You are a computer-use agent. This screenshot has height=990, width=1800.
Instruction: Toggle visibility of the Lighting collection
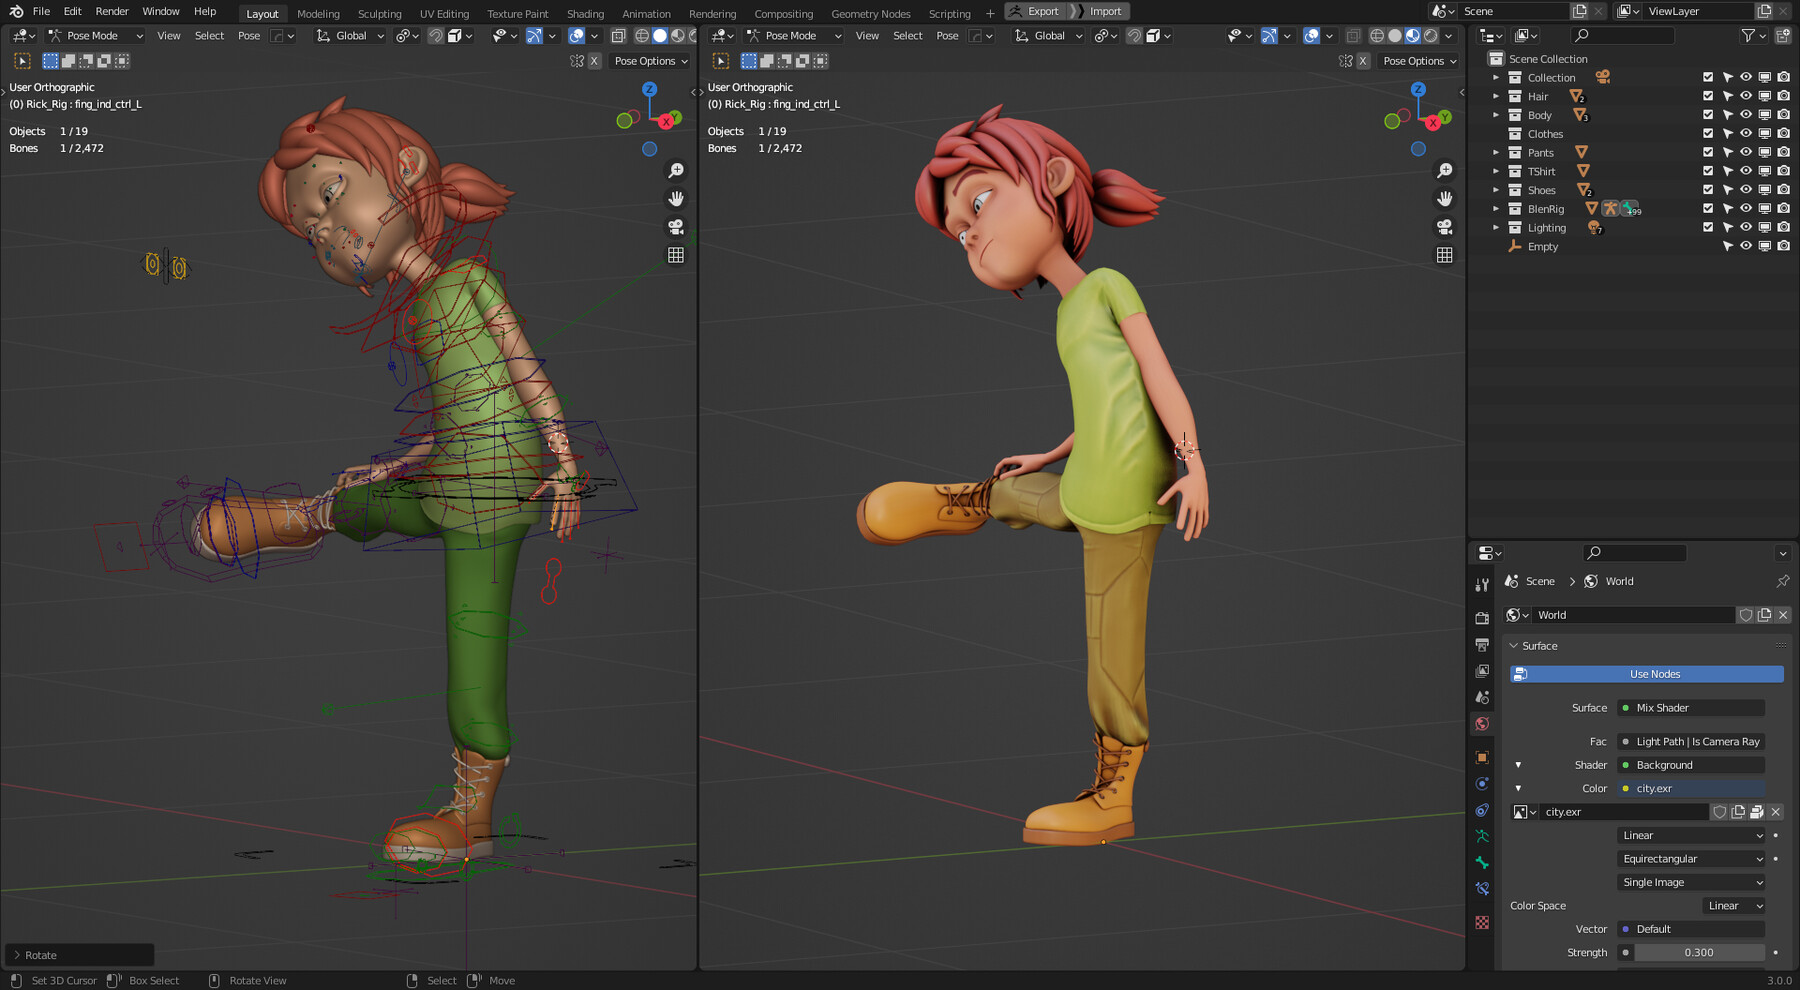pyautogui.click(x=1746, y=227)
